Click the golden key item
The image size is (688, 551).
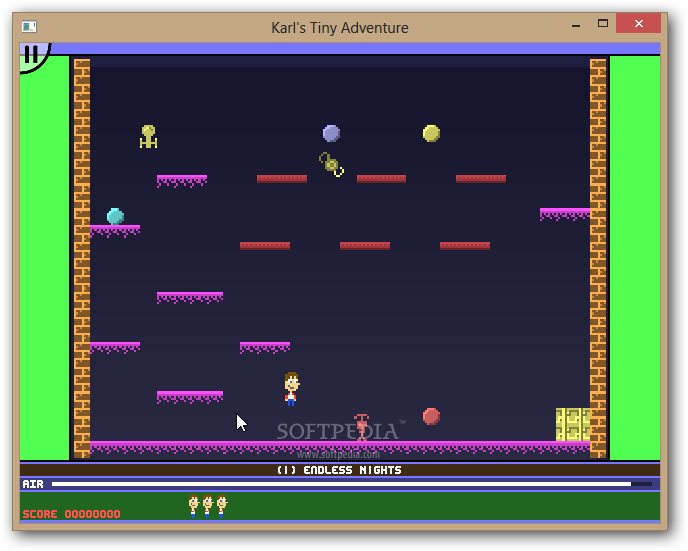click(x=331, y=165)
